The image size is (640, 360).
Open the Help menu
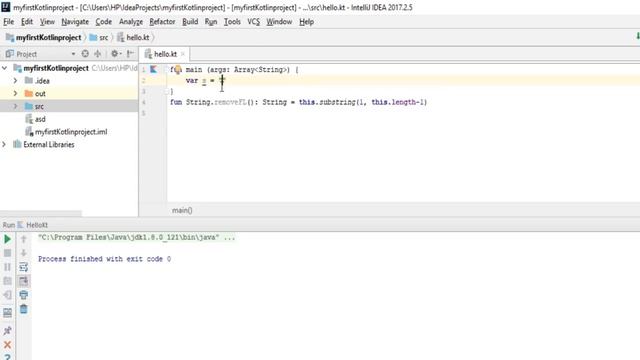coord(307,22)
